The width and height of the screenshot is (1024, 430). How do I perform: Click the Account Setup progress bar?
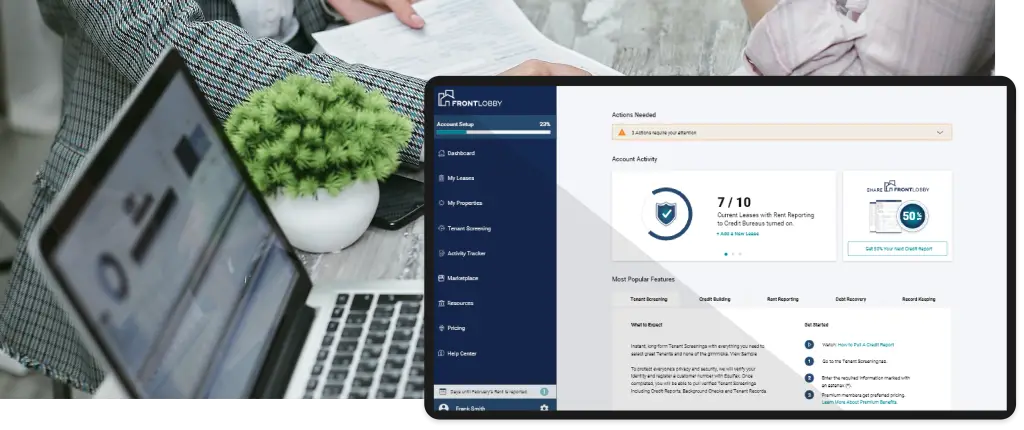(x=494, y=132)
